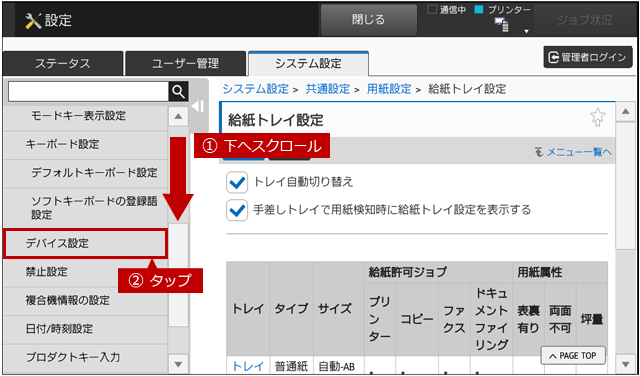Click ドキュメントファイリング column header

tap(491, 318)
